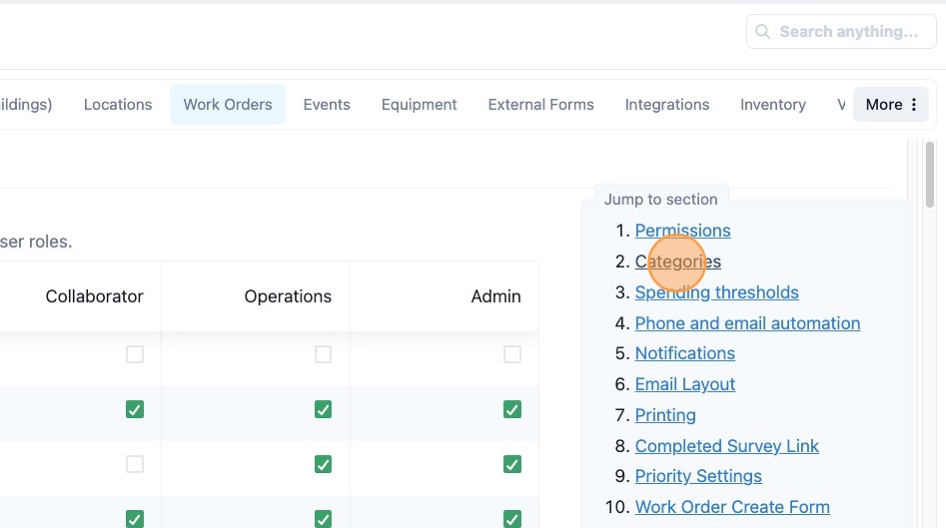This screenshot has width=946, height=528.
Task: Click the page vertical scrollbar thumb
Action: [x=930, y=174]
